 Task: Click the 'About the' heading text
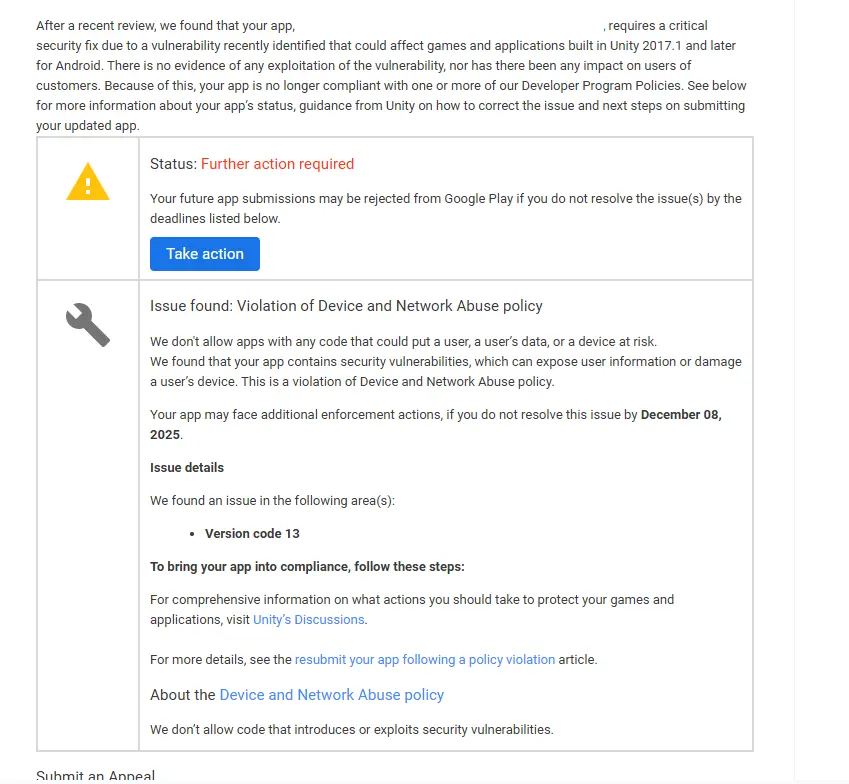pyautogui.click(x=183, y=695)
